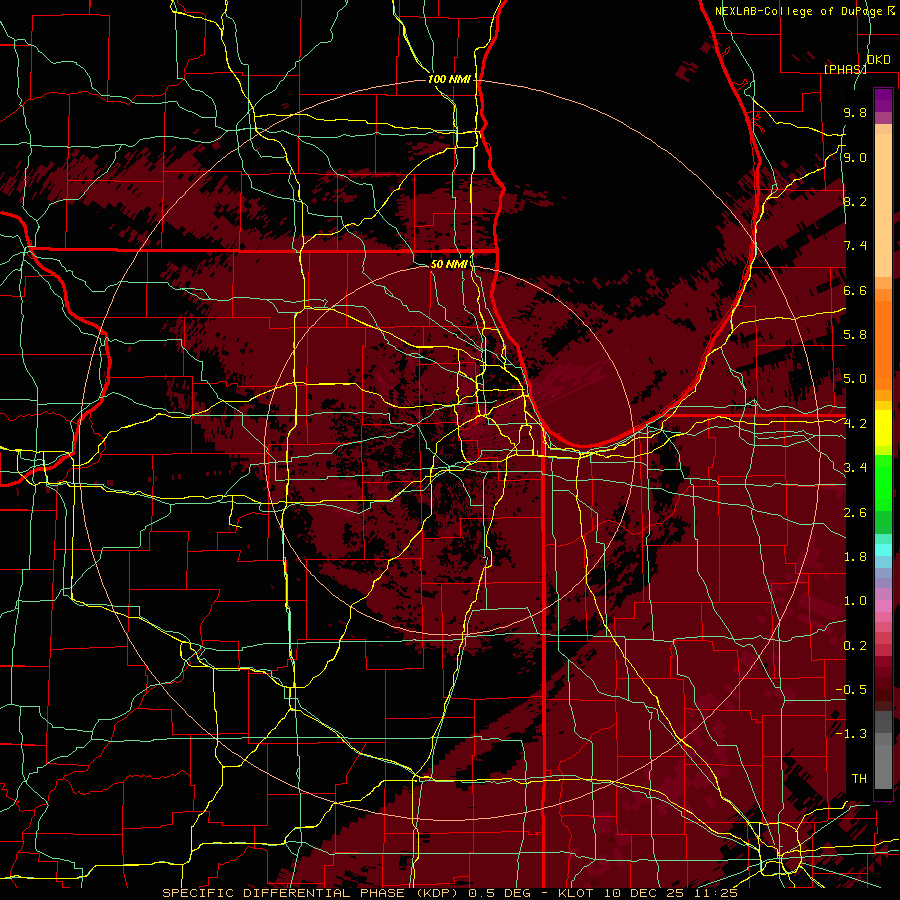The height and width of the screenshot is (900, 900).
Task: Click the 1.8 scale value
Action: [x=855, y=557]
